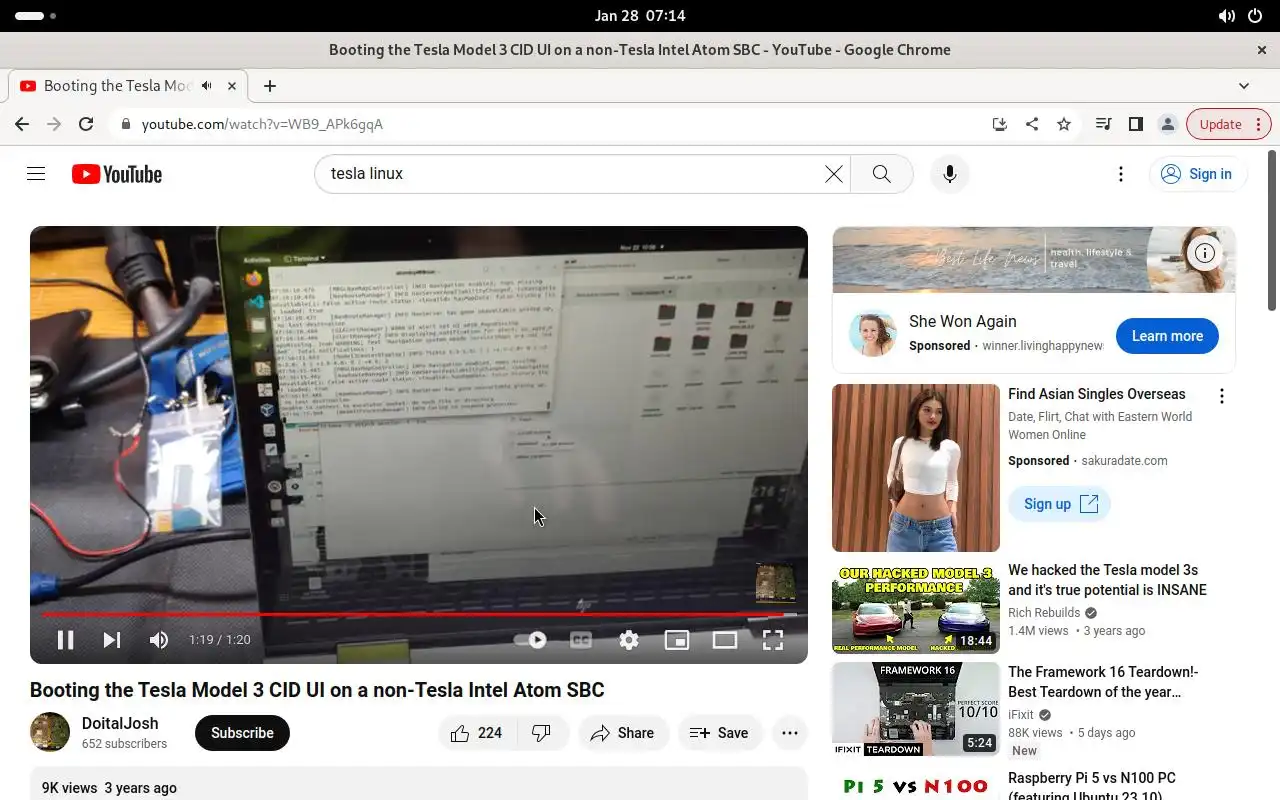Mute the video player volume
Screen dimensions: 1280x800
[x=159, y=640]
